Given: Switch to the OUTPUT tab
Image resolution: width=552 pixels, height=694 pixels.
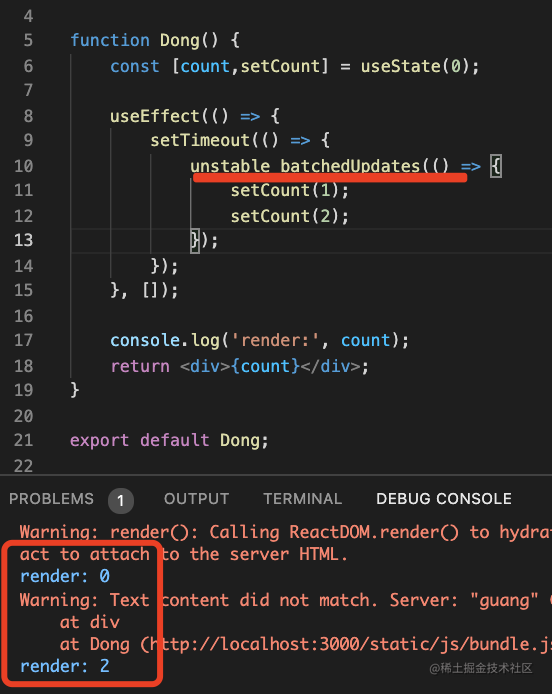Looking at the screenshot, I should coord(197,499).
